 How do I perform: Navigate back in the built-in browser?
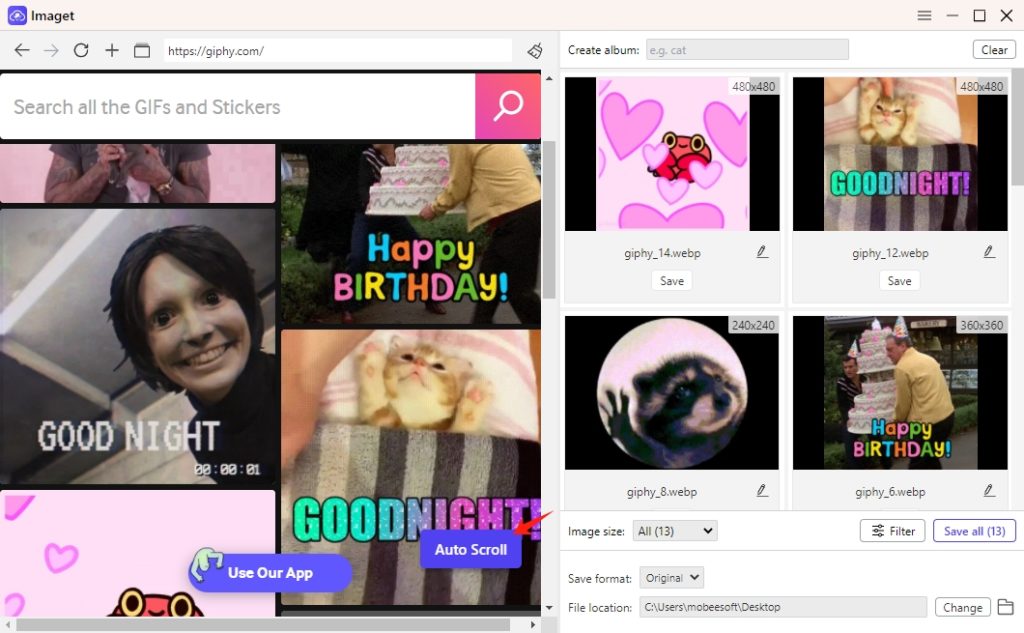[x=22, y=49]
